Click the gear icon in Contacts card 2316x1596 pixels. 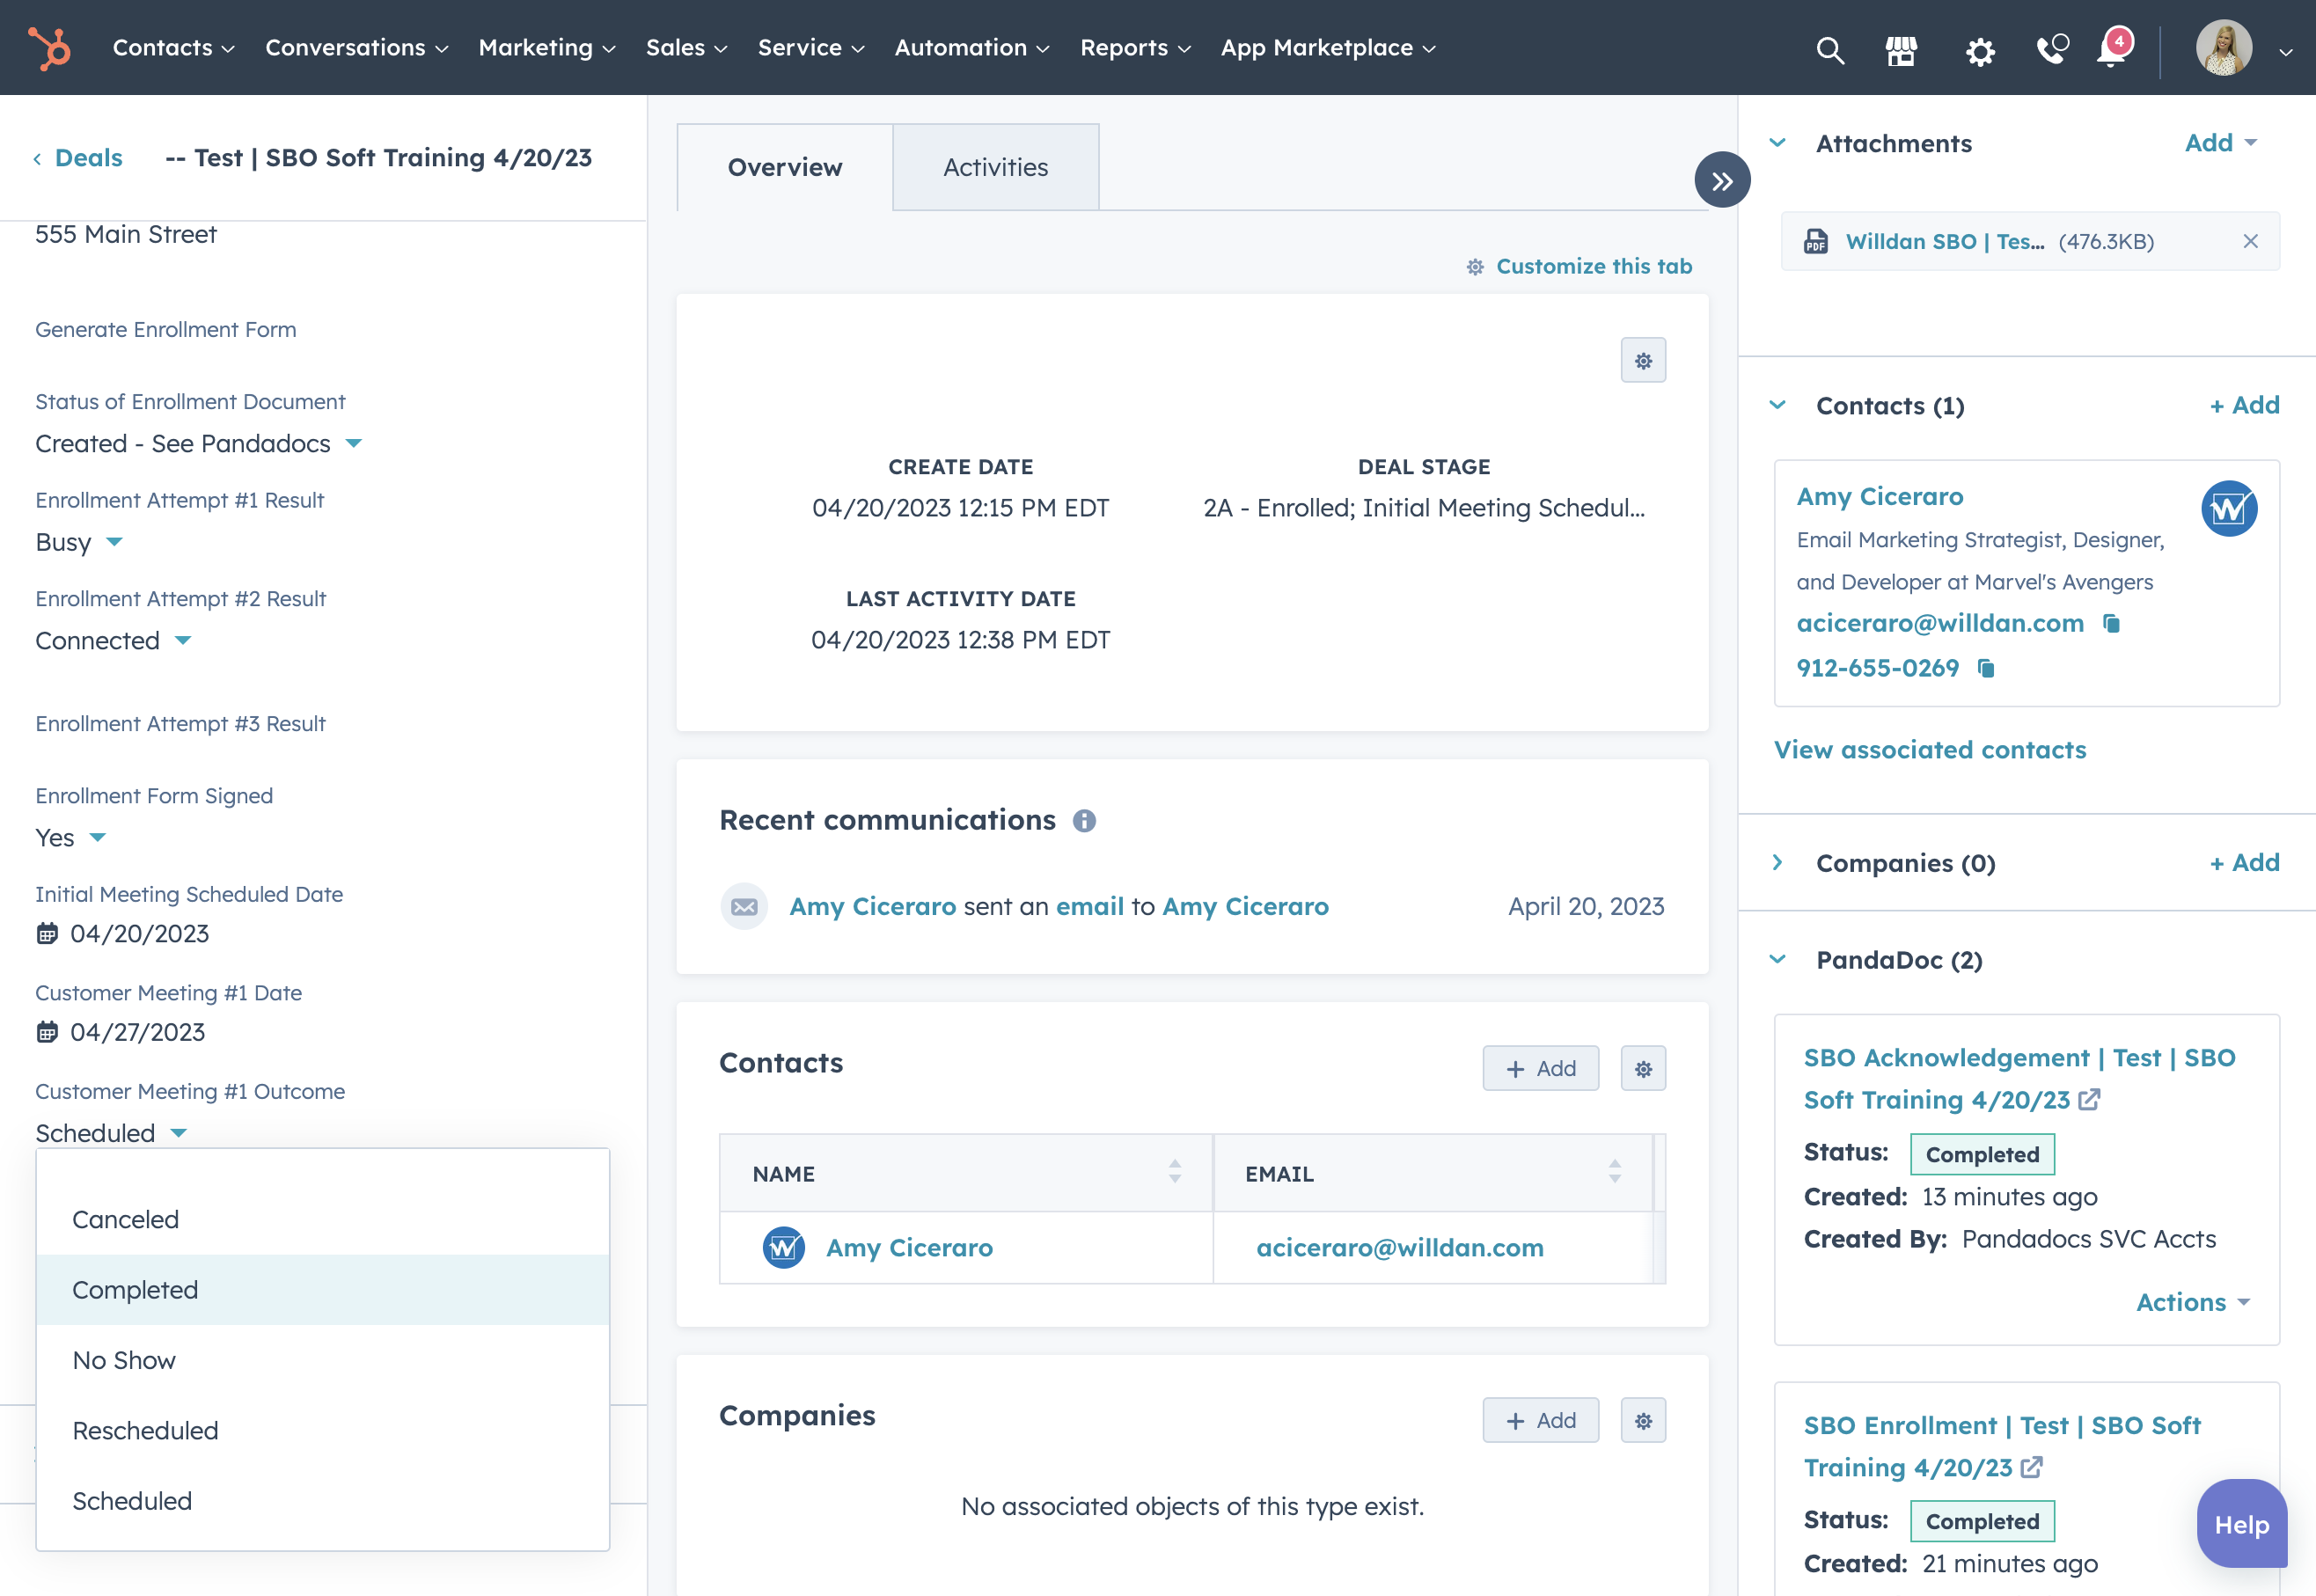1643,1069
